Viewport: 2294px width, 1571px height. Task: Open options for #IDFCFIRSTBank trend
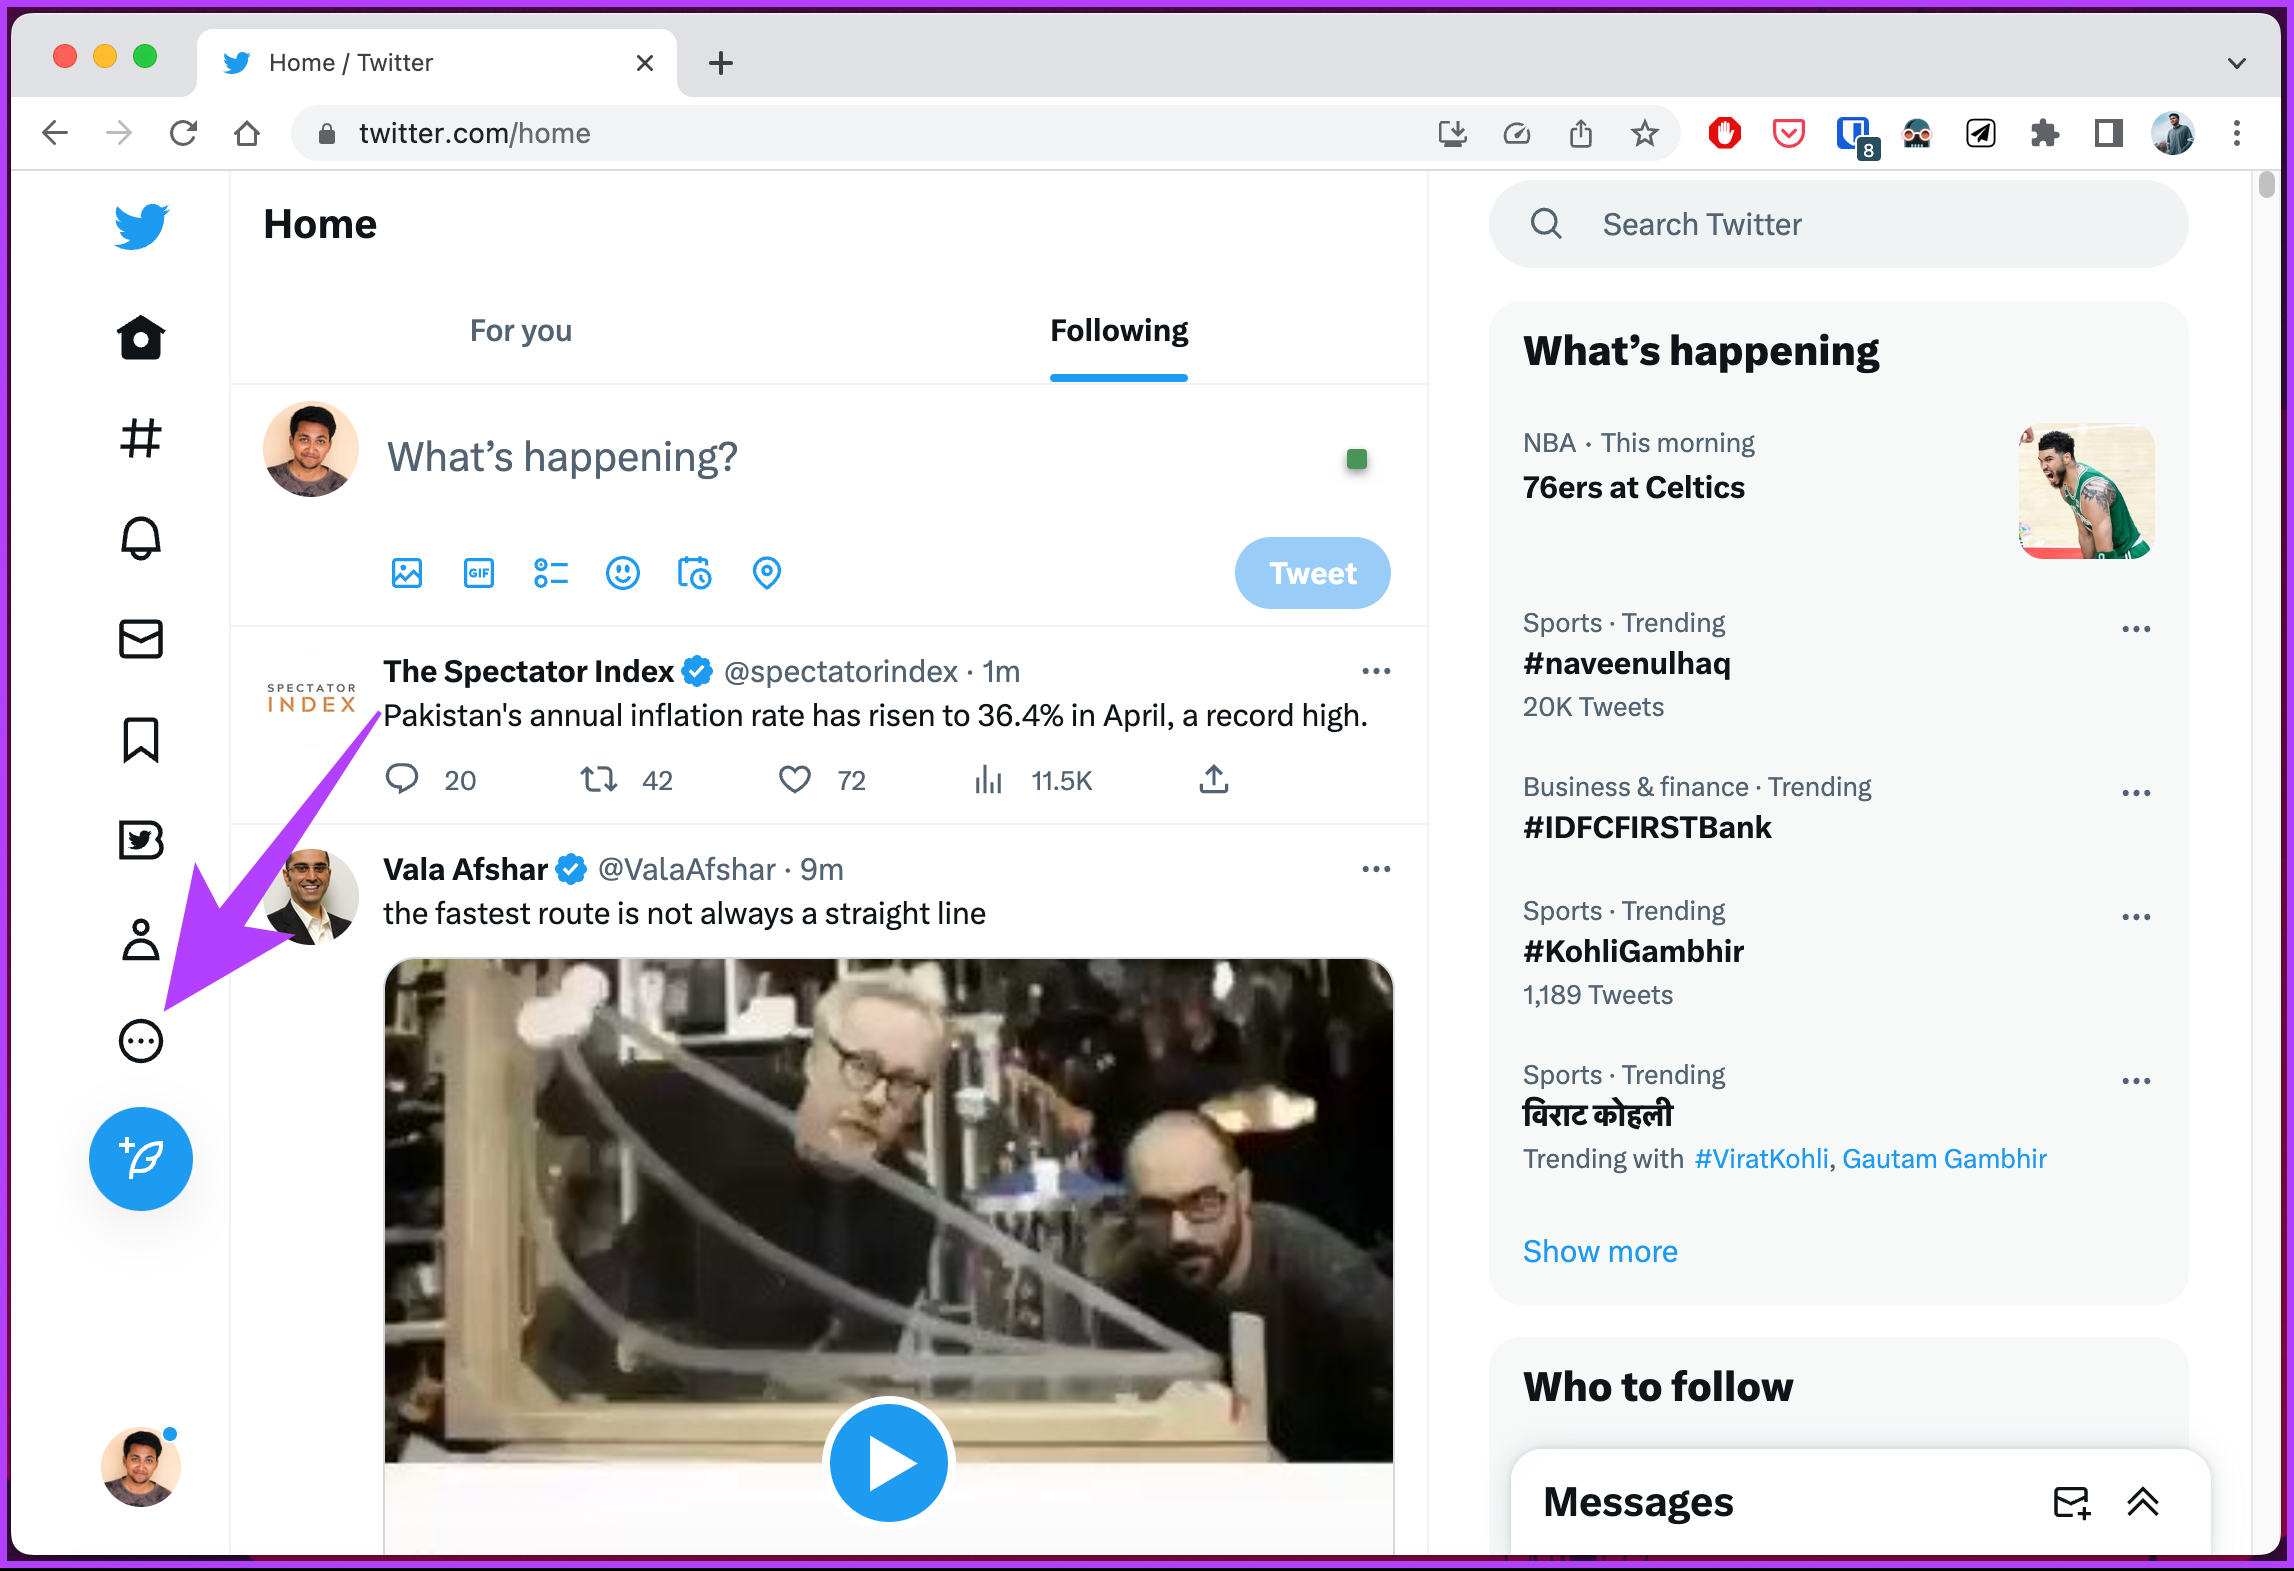tap(2136, 793)
